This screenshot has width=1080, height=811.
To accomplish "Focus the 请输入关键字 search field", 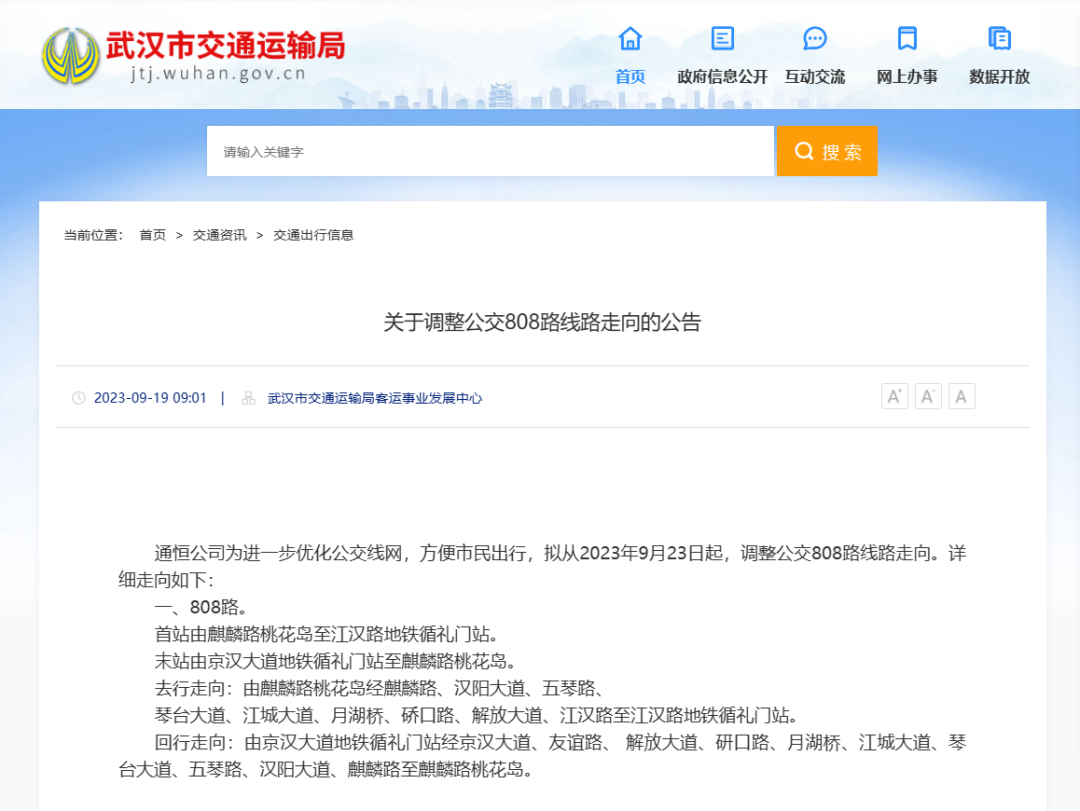I will point(490,152).
